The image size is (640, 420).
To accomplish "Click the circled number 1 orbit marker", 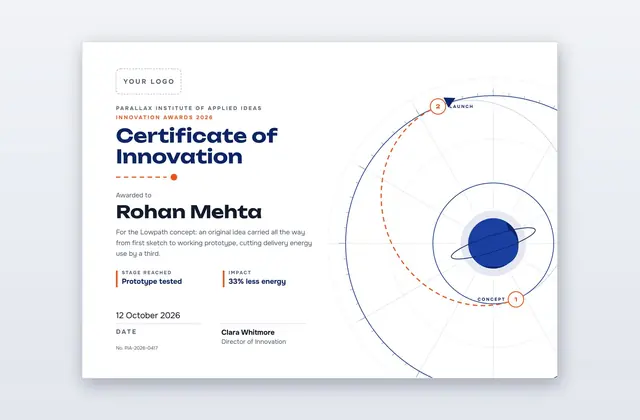I will (x=516, y=300).
